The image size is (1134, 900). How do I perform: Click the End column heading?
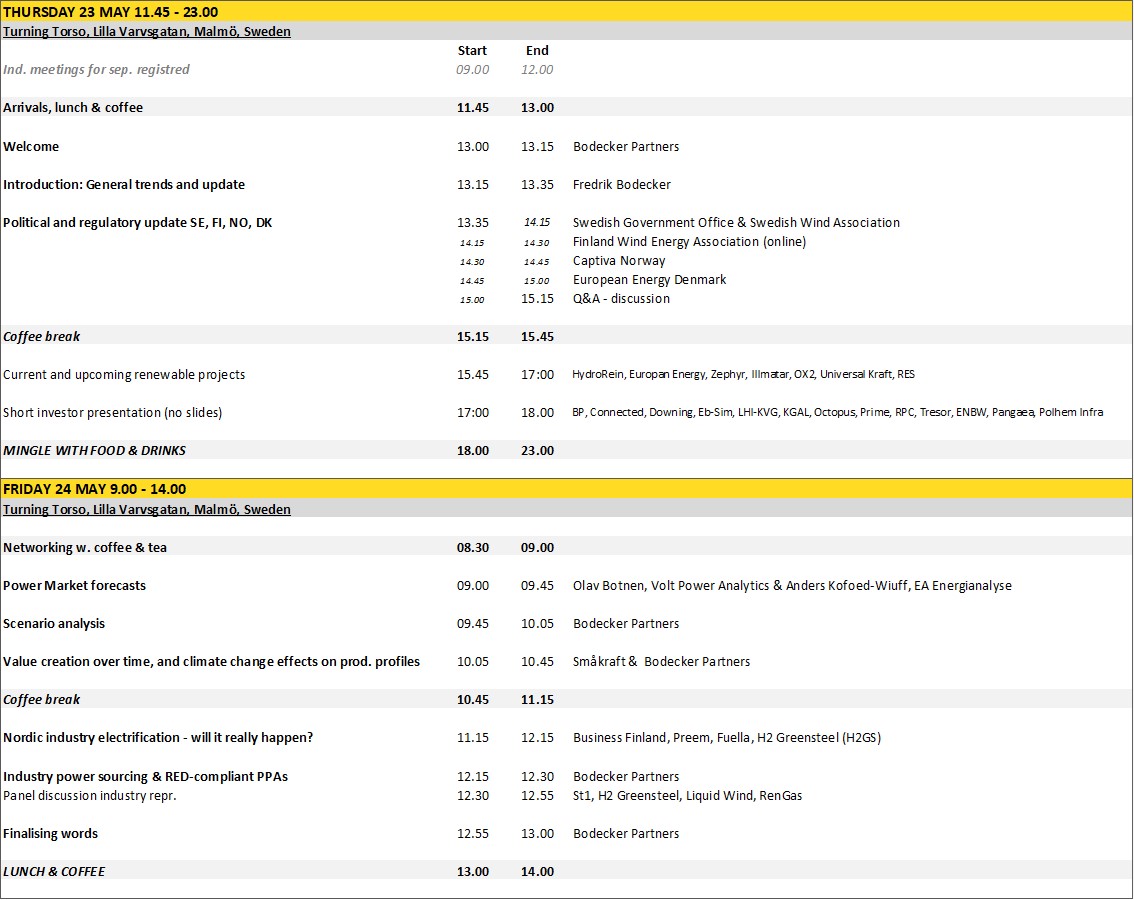(537, 51)
